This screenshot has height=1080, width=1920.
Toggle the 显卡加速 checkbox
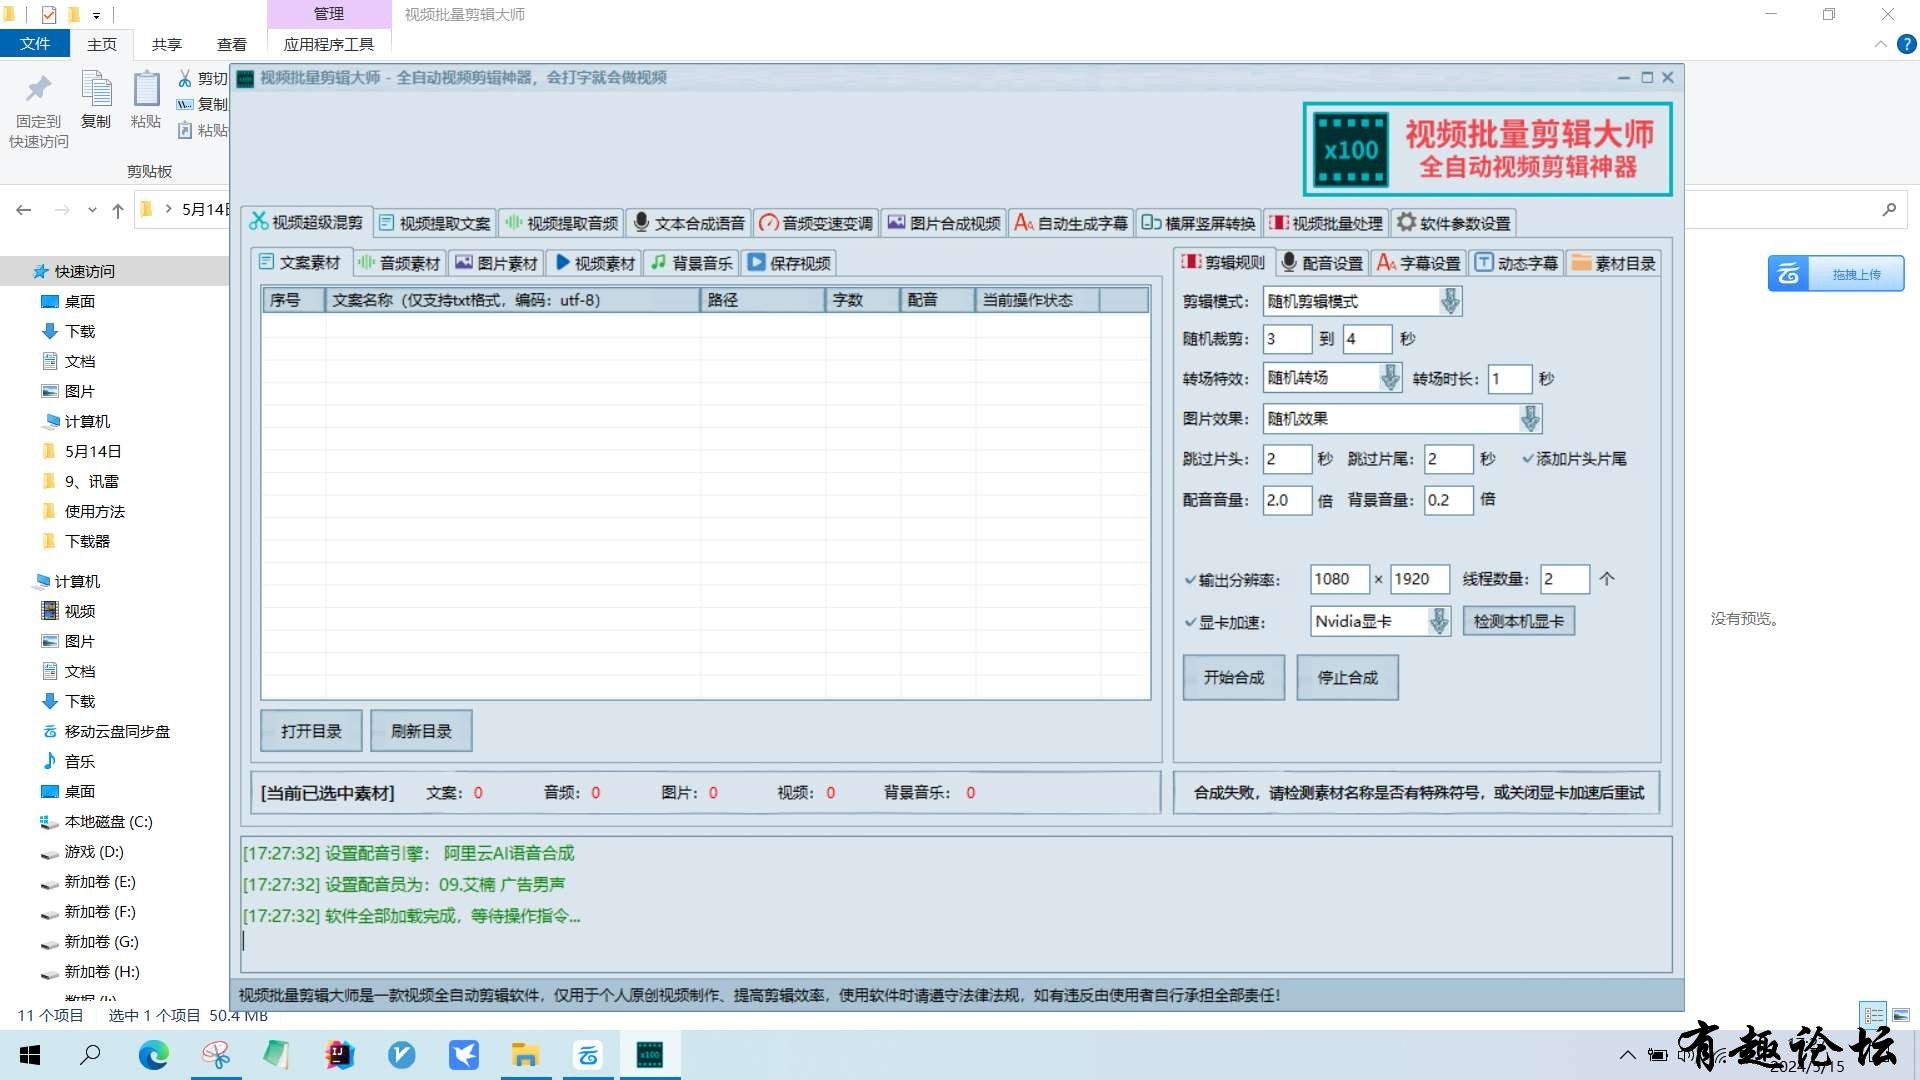pyautogui.click(x=1225, y=622)
